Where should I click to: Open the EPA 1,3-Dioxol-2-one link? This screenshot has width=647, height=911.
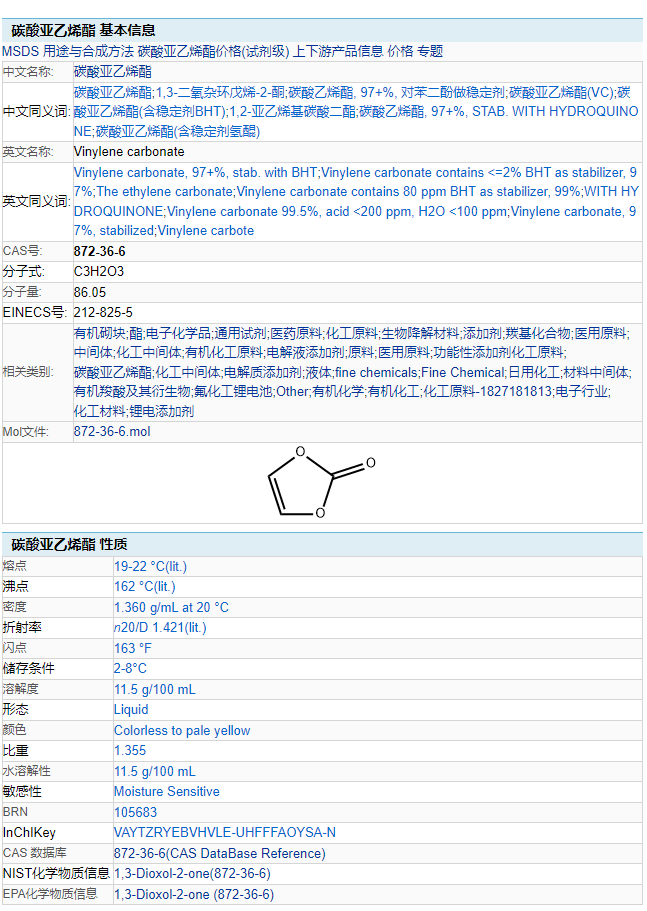194,894
